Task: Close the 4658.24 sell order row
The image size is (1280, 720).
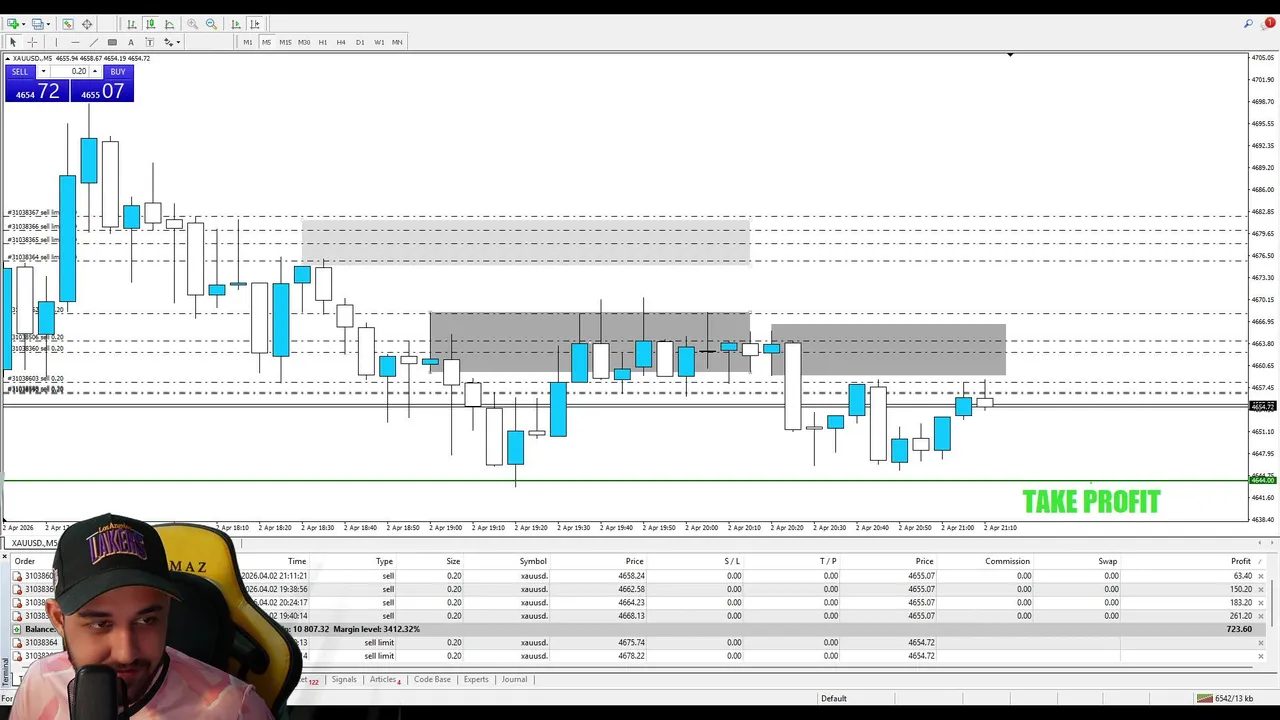Action: pyautogui.click(x=1261, y=576)
